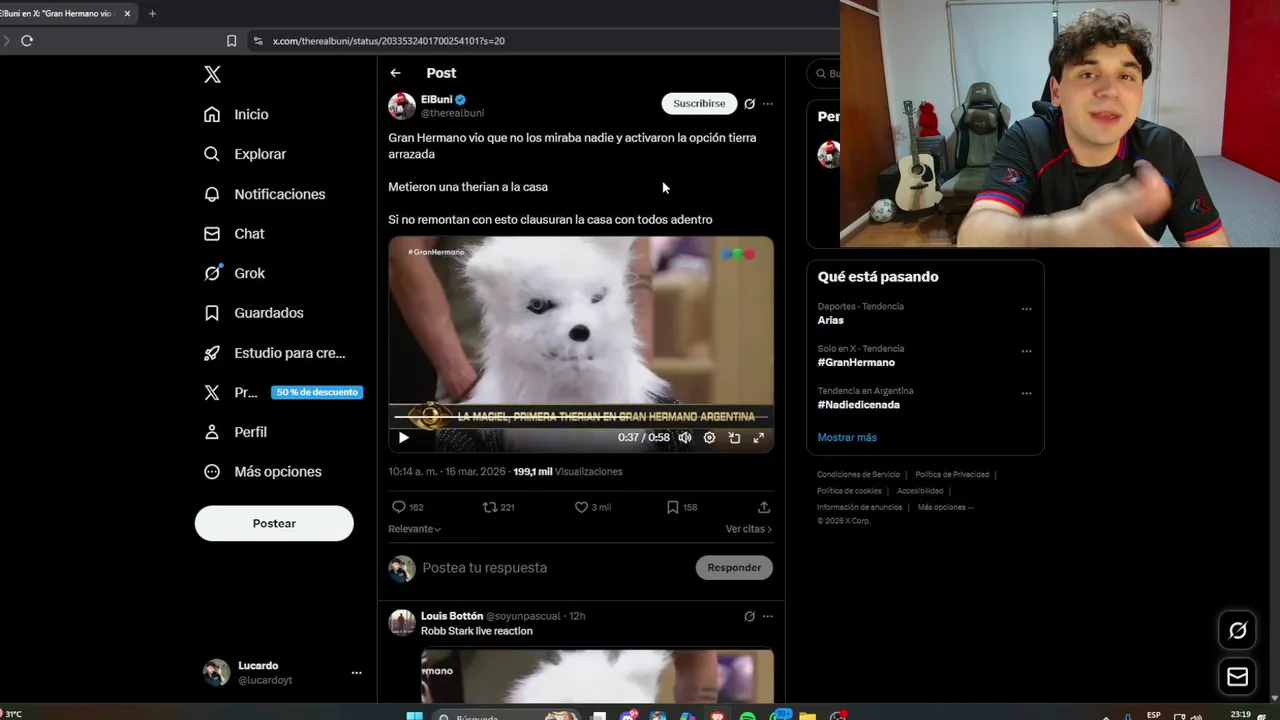Open Condiciones de Servicio link
1280x720 pixels.
pos(858,475)
